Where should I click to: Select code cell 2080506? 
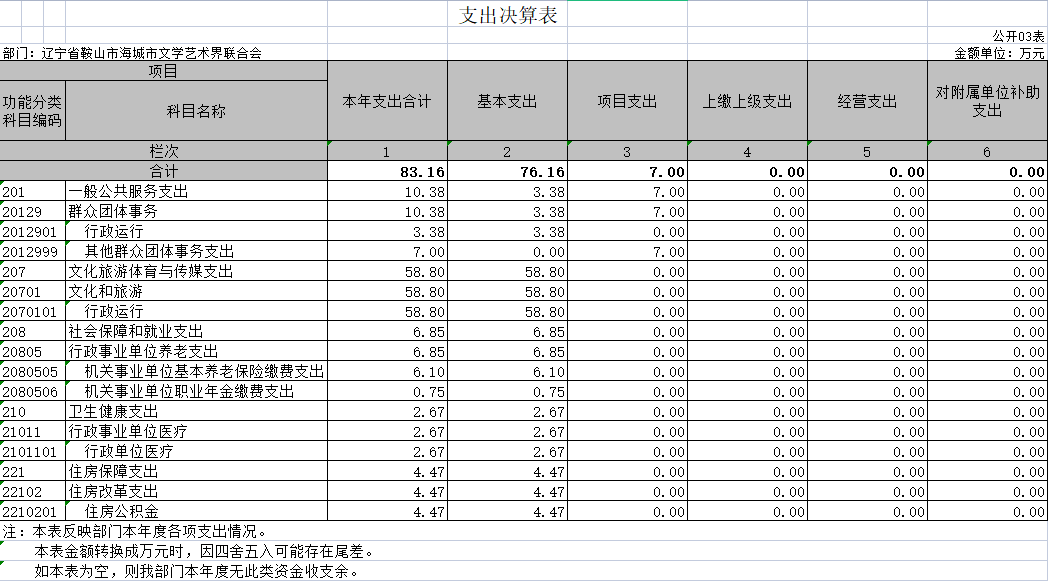click(32, 392)
